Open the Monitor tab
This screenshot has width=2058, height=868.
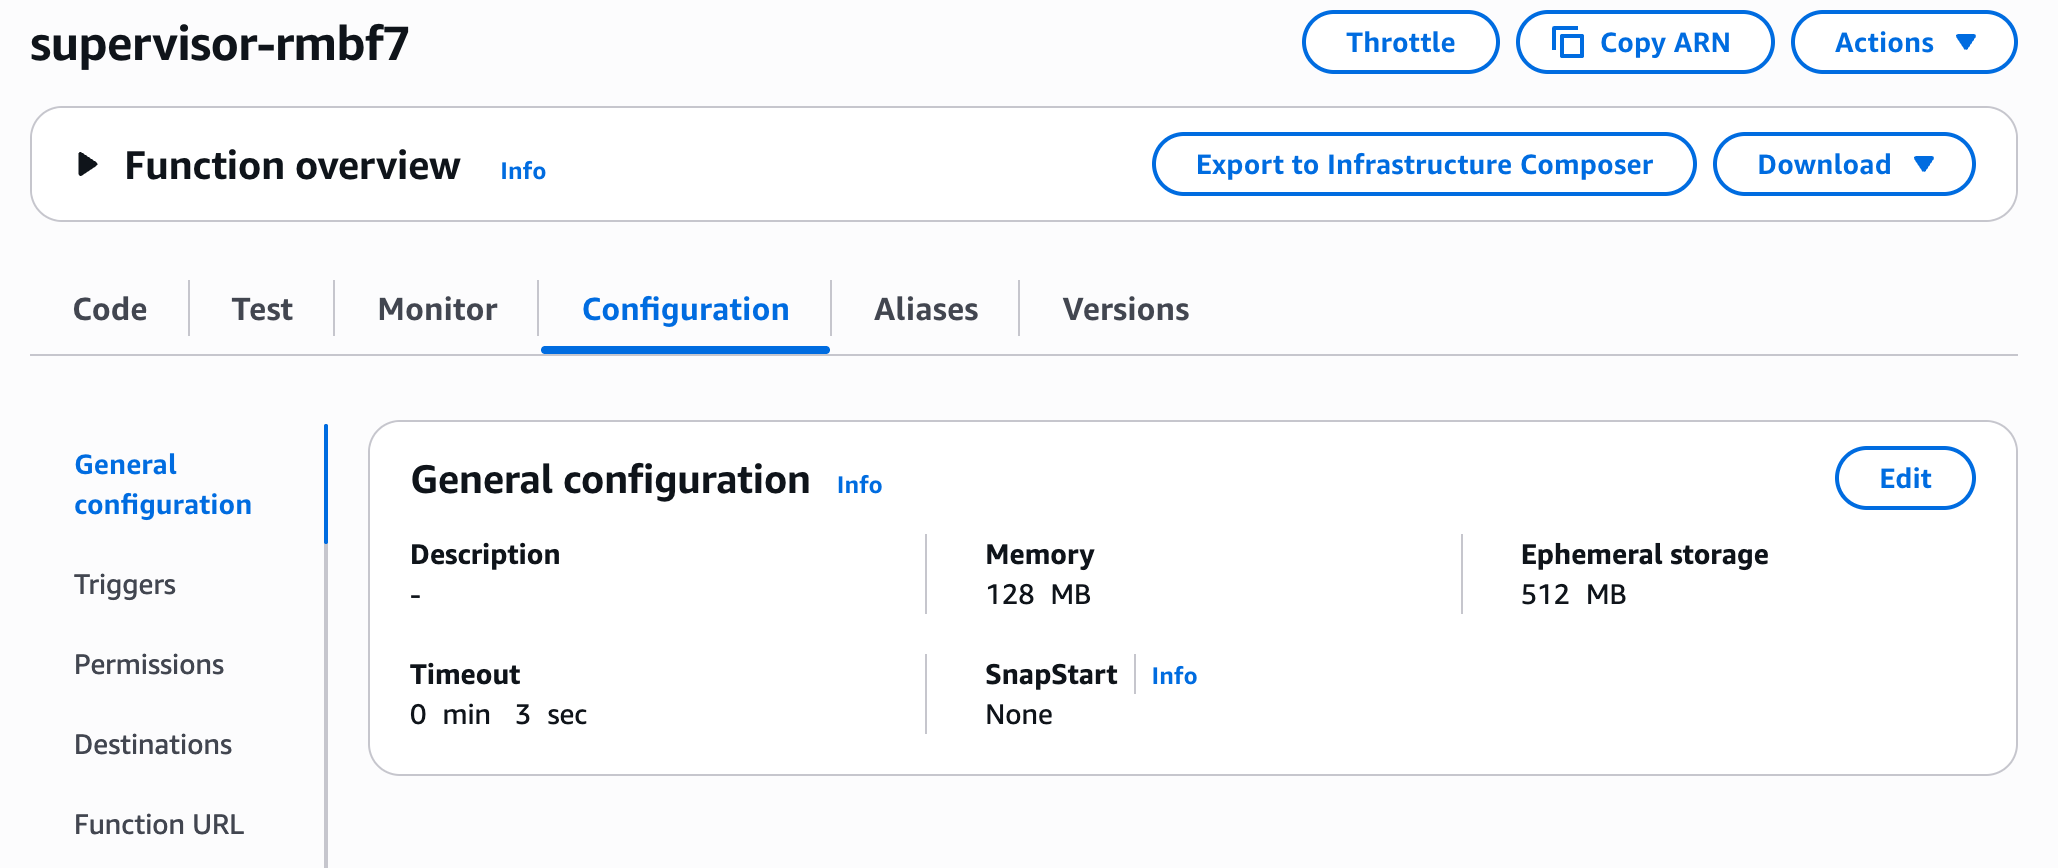(x=437, y=310)
